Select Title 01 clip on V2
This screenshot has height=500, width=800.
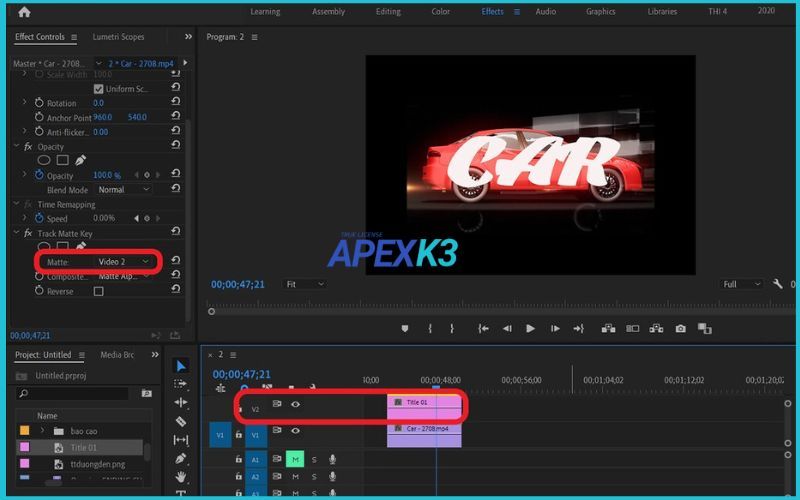(424, 406)
